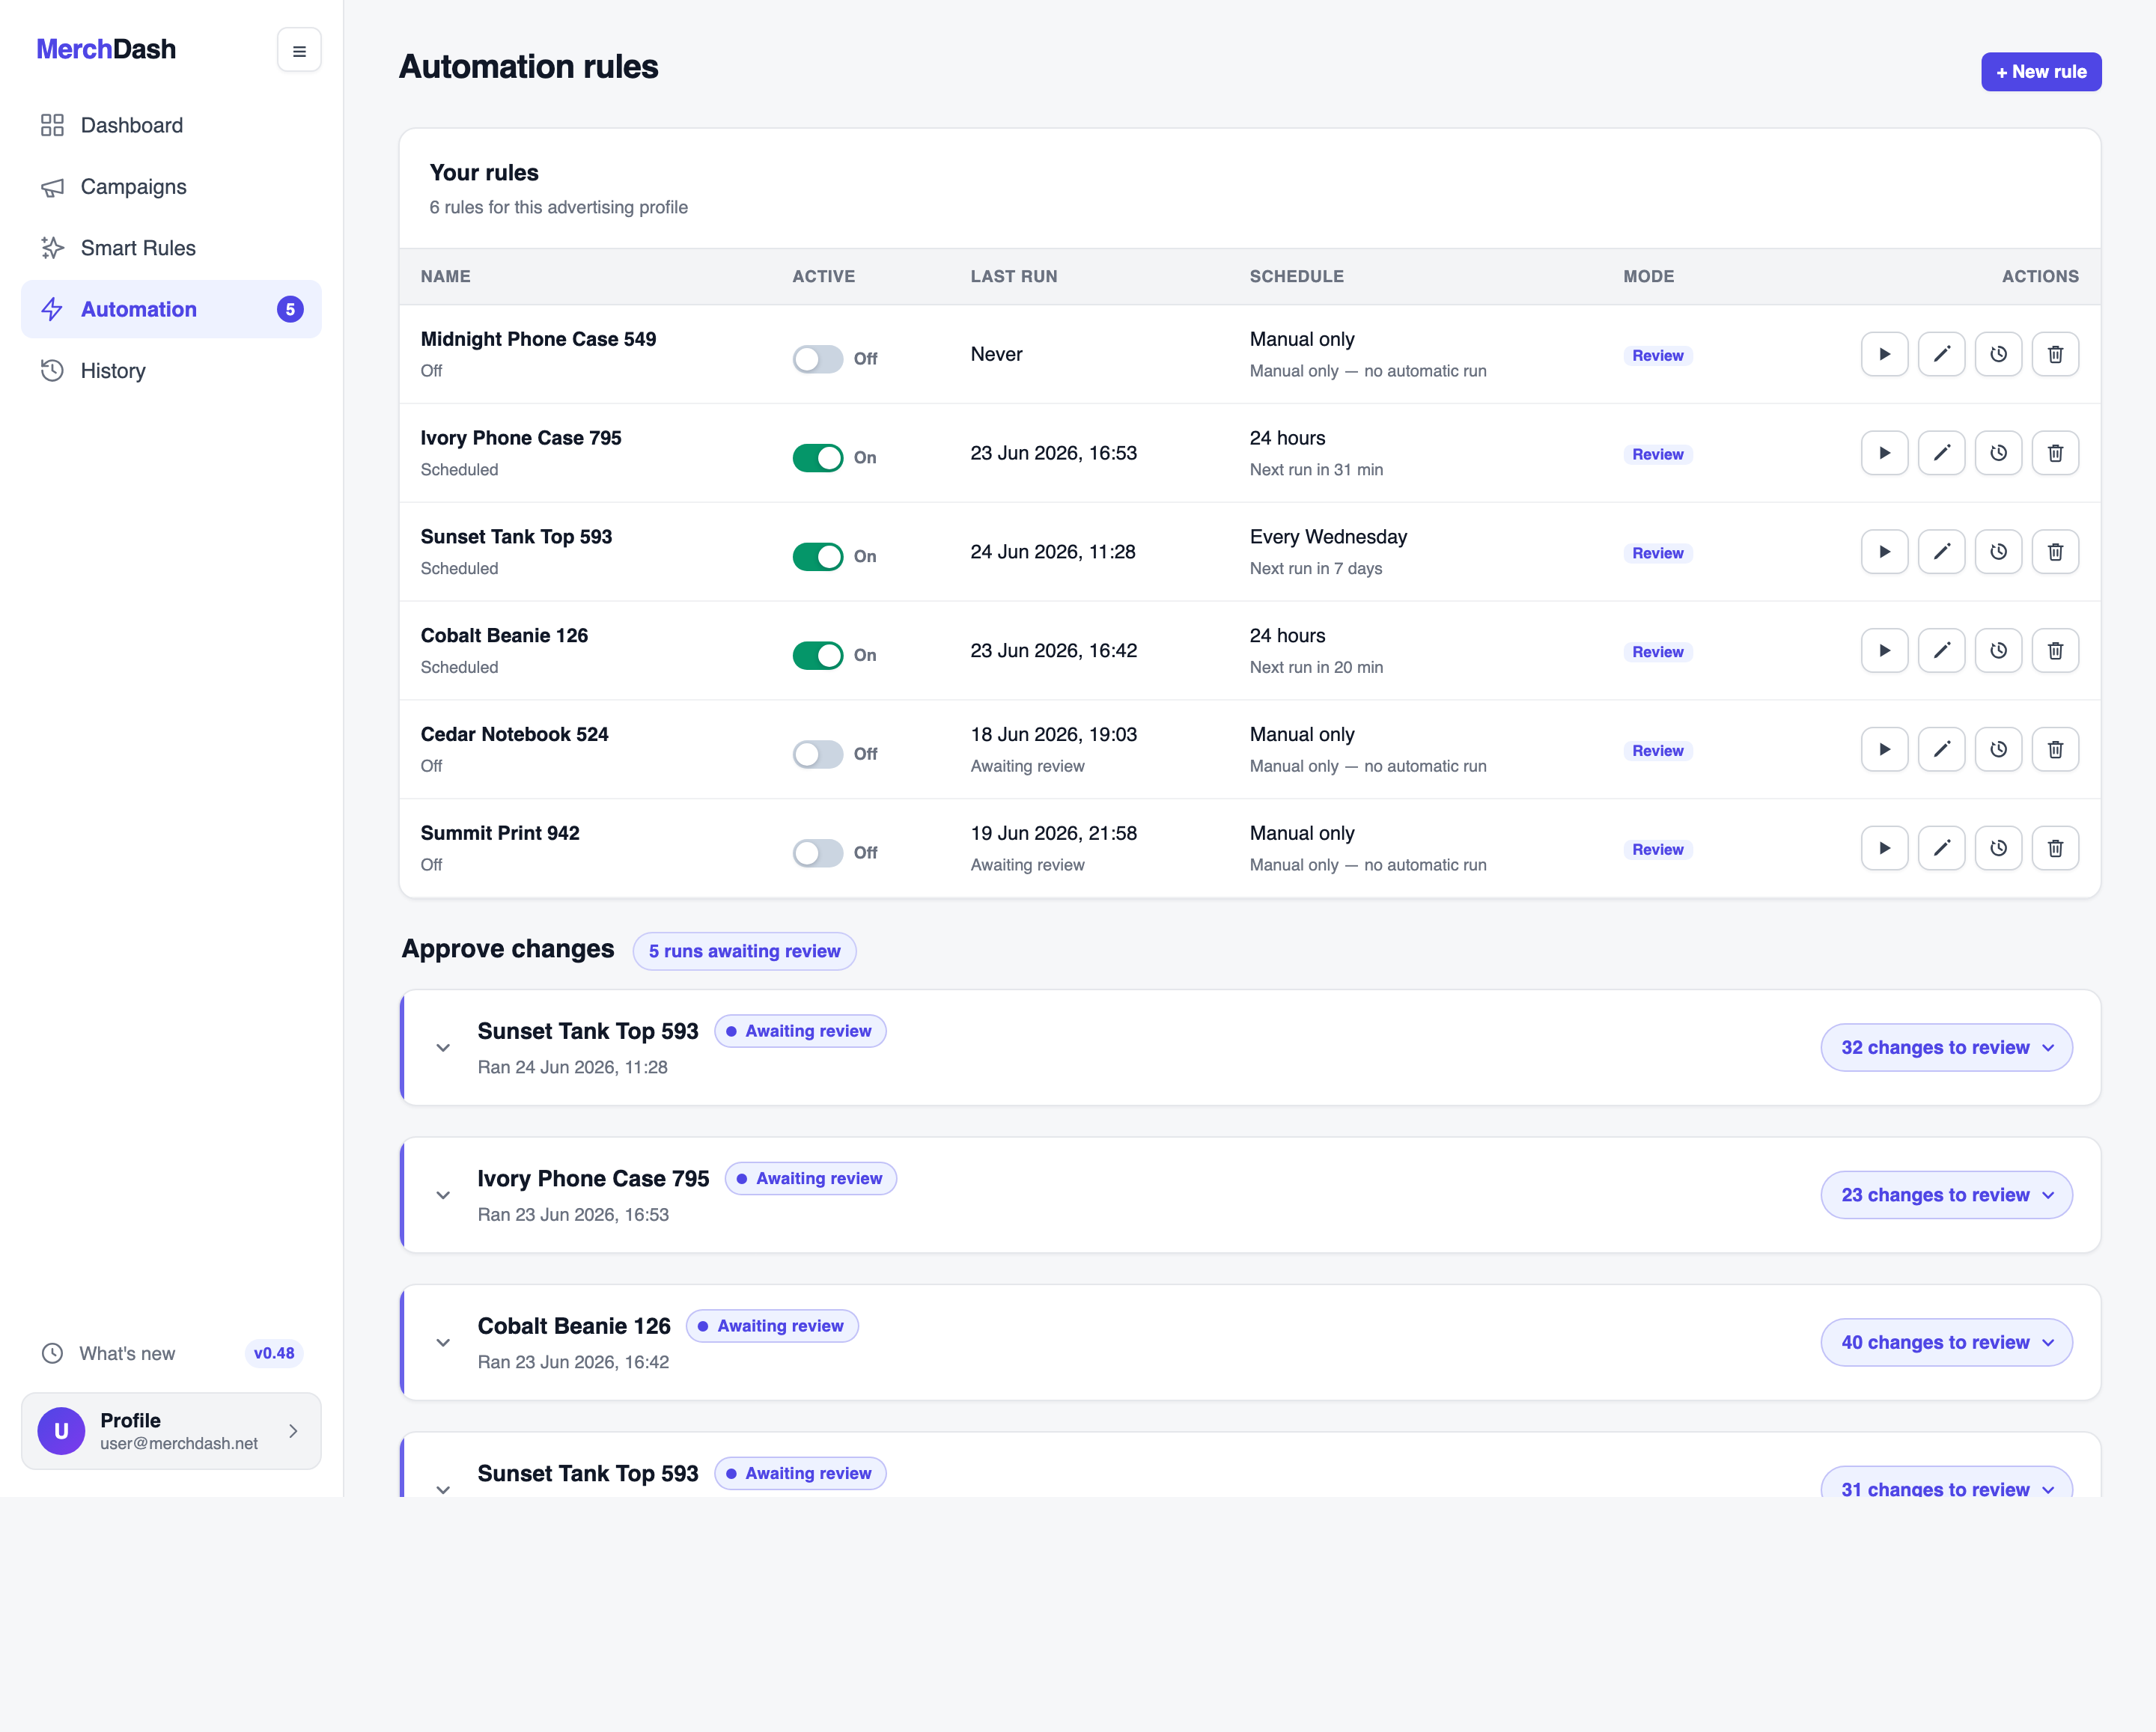View run history for Midnight Phone Case 549
Screen dimensions: 2156x1732
1998,354
